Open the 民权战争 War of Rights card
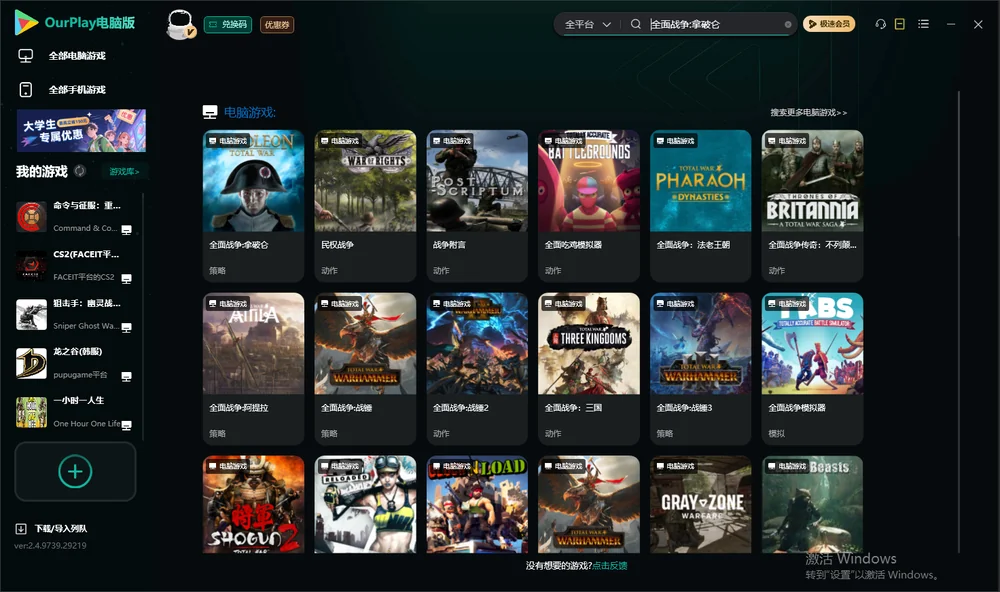Image resolution: width=1000 pixels, height=592 pixels. [365, 206]
